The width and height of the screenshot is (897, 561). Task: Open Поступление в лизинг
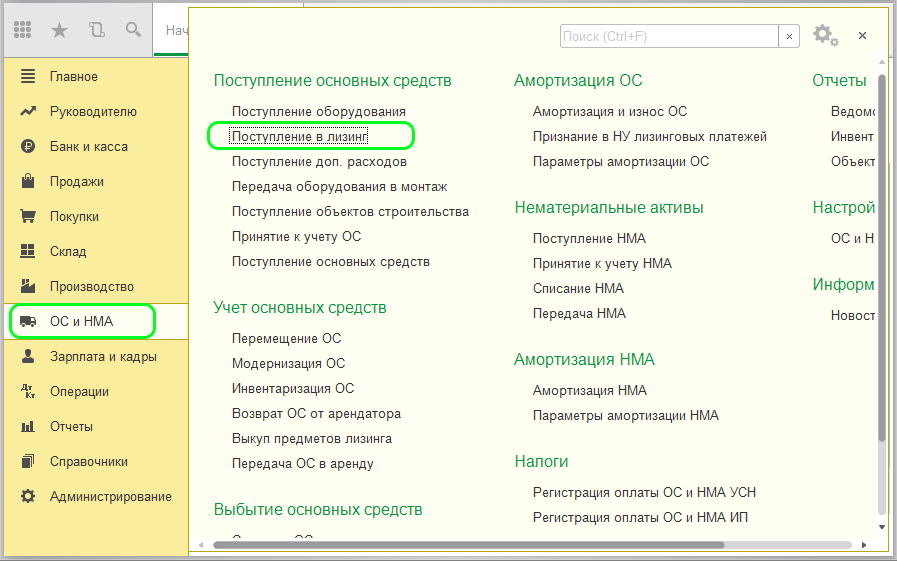[299, 137]
